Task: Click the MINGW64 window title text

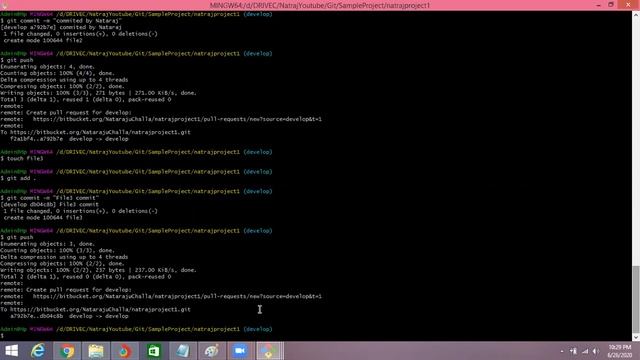Action: (x=320, y=5)
